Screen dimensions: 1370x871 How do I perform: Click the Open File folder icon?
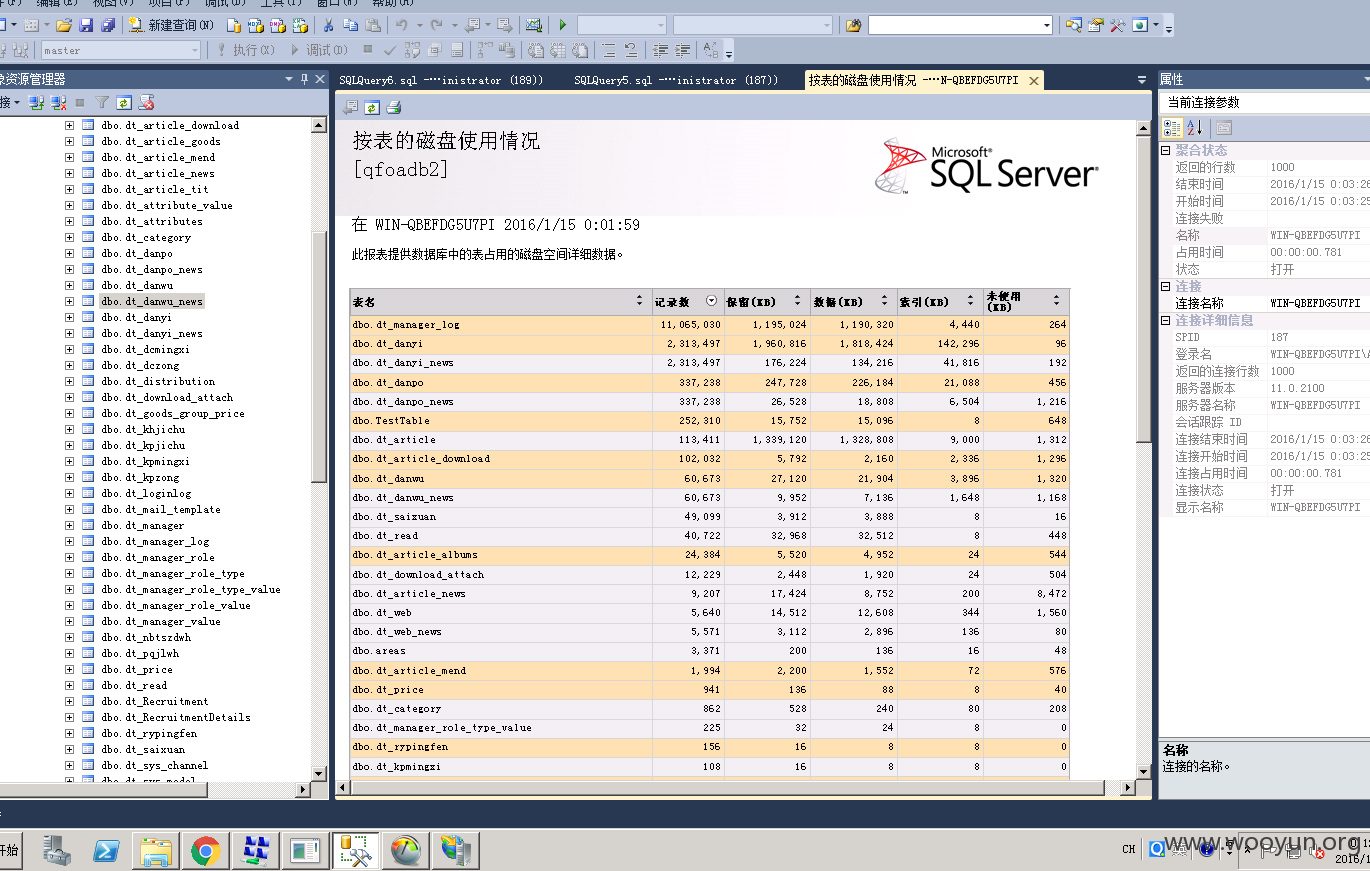point(64,25)
